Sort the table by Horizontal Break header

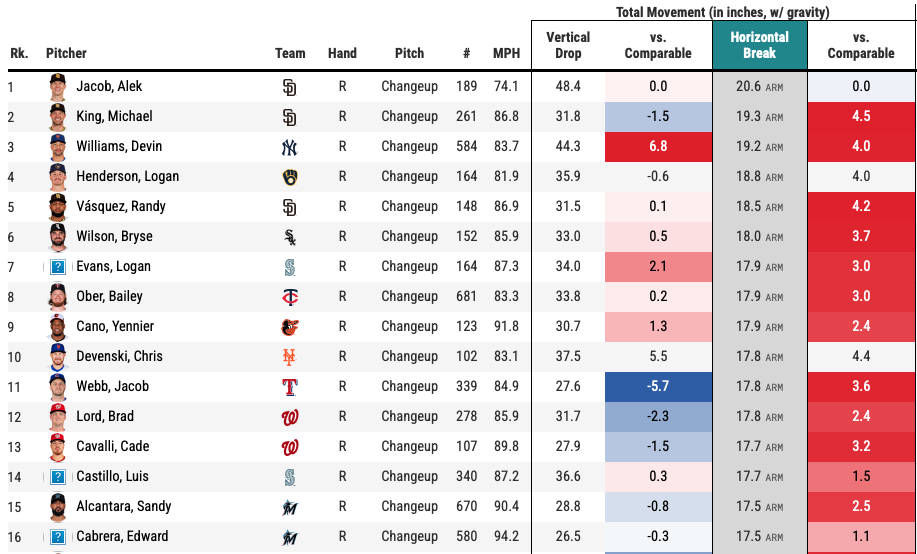[x=759, y=45]
